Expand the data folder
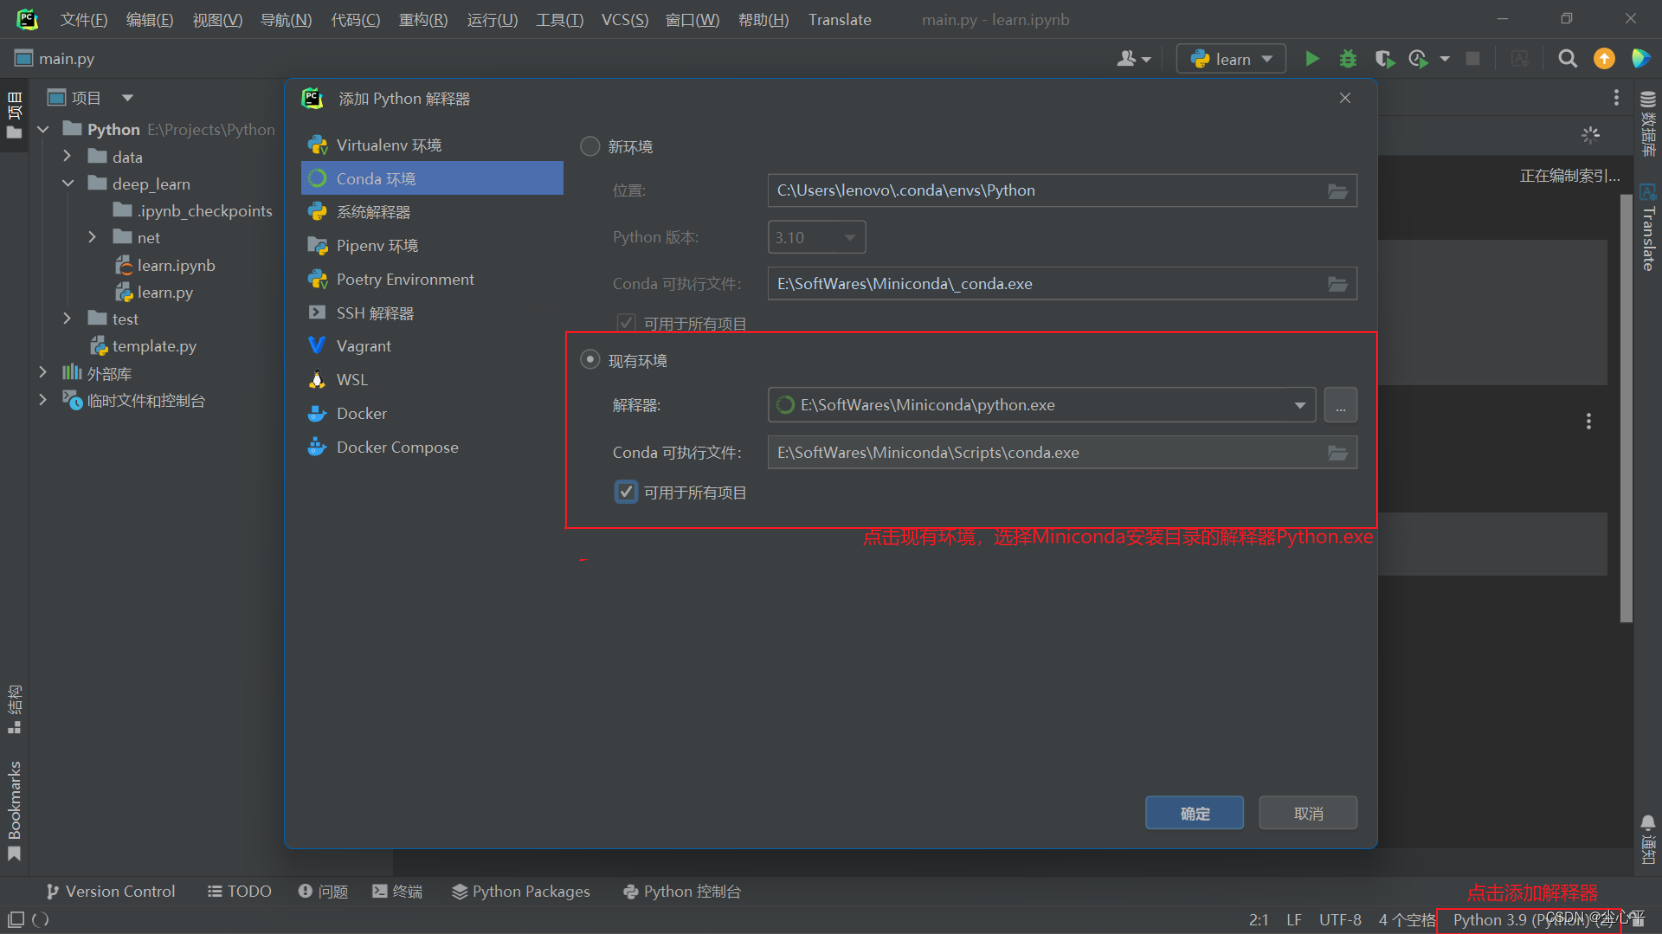 coord(67,156)
